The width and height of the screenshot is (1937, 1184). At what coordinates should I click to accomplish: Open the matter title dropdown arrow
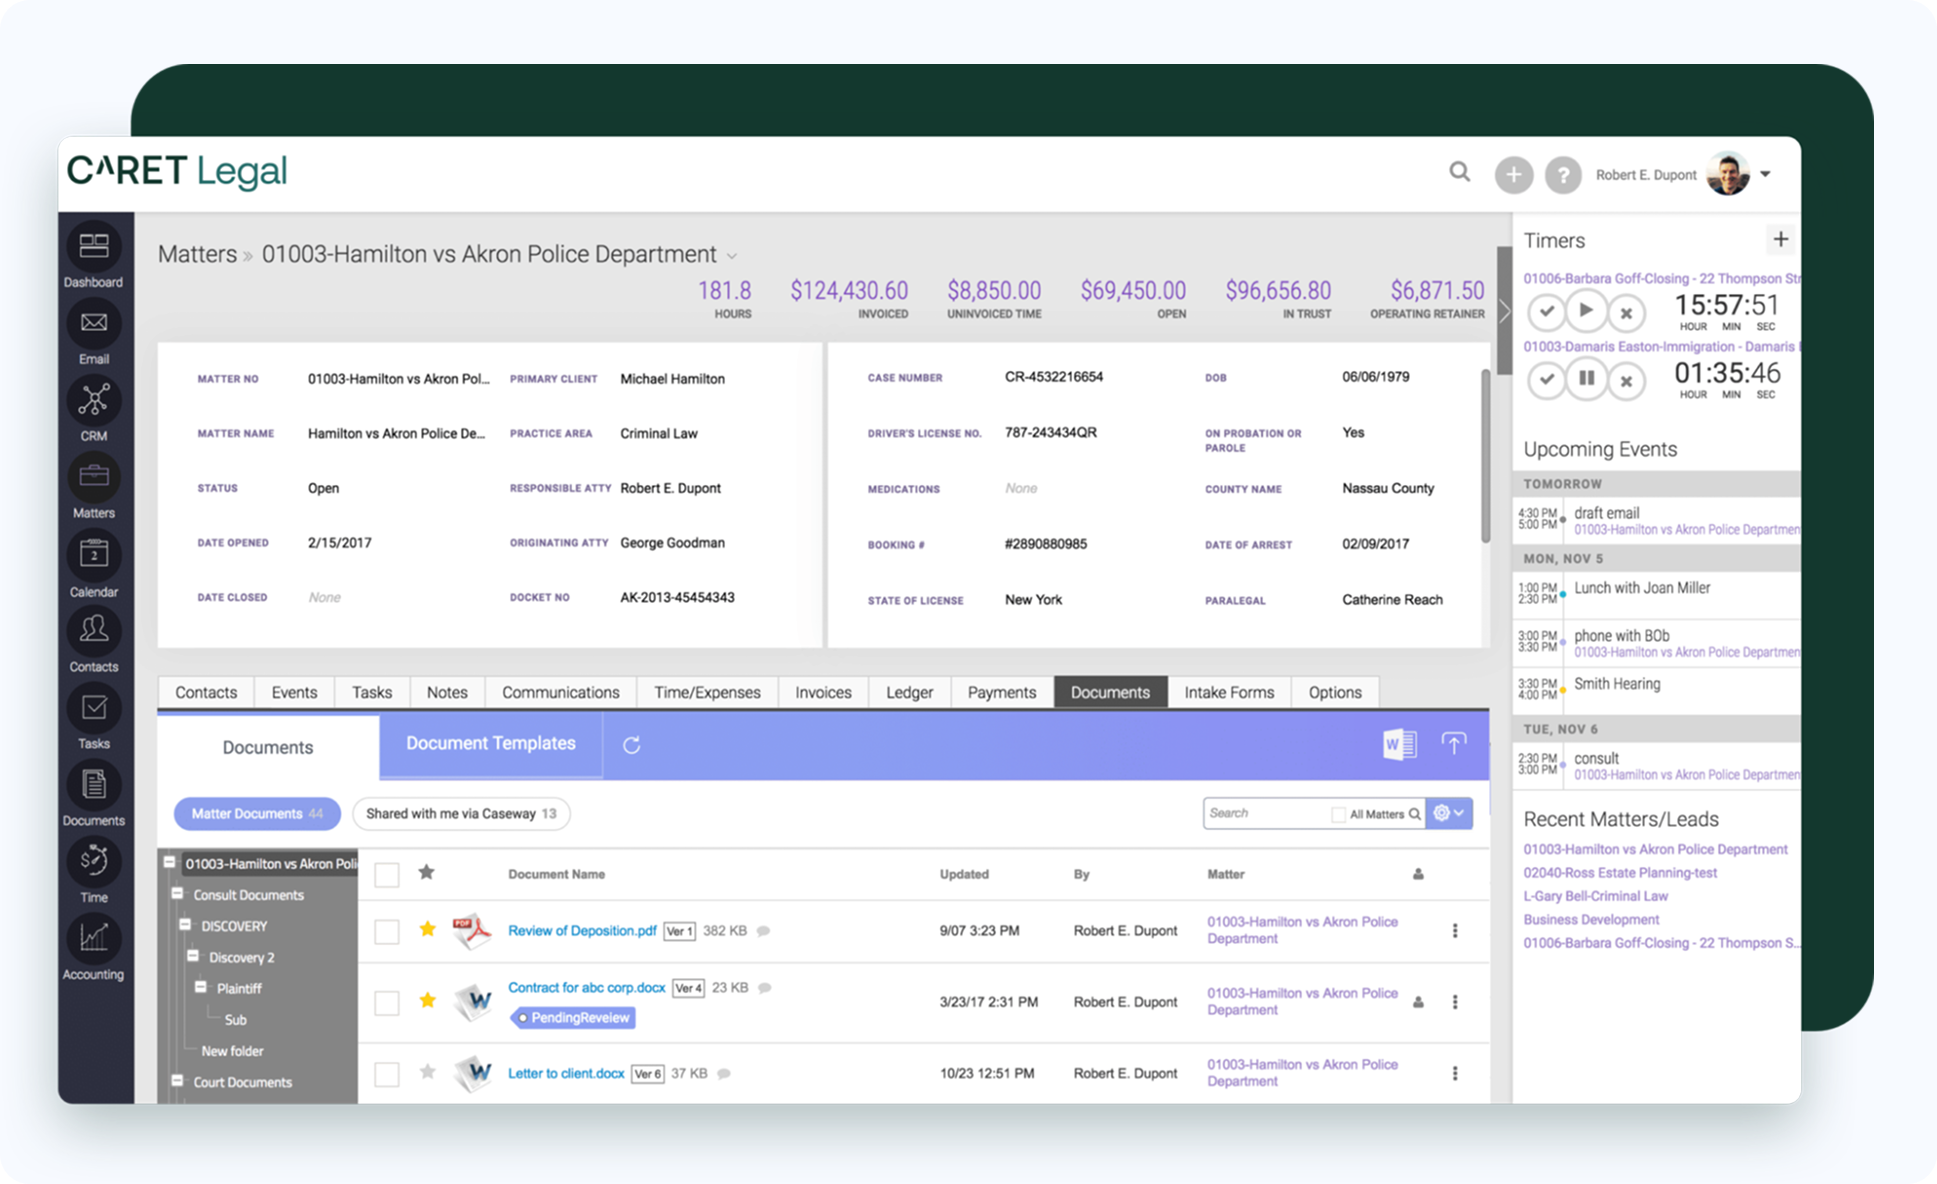click(732, 257)
